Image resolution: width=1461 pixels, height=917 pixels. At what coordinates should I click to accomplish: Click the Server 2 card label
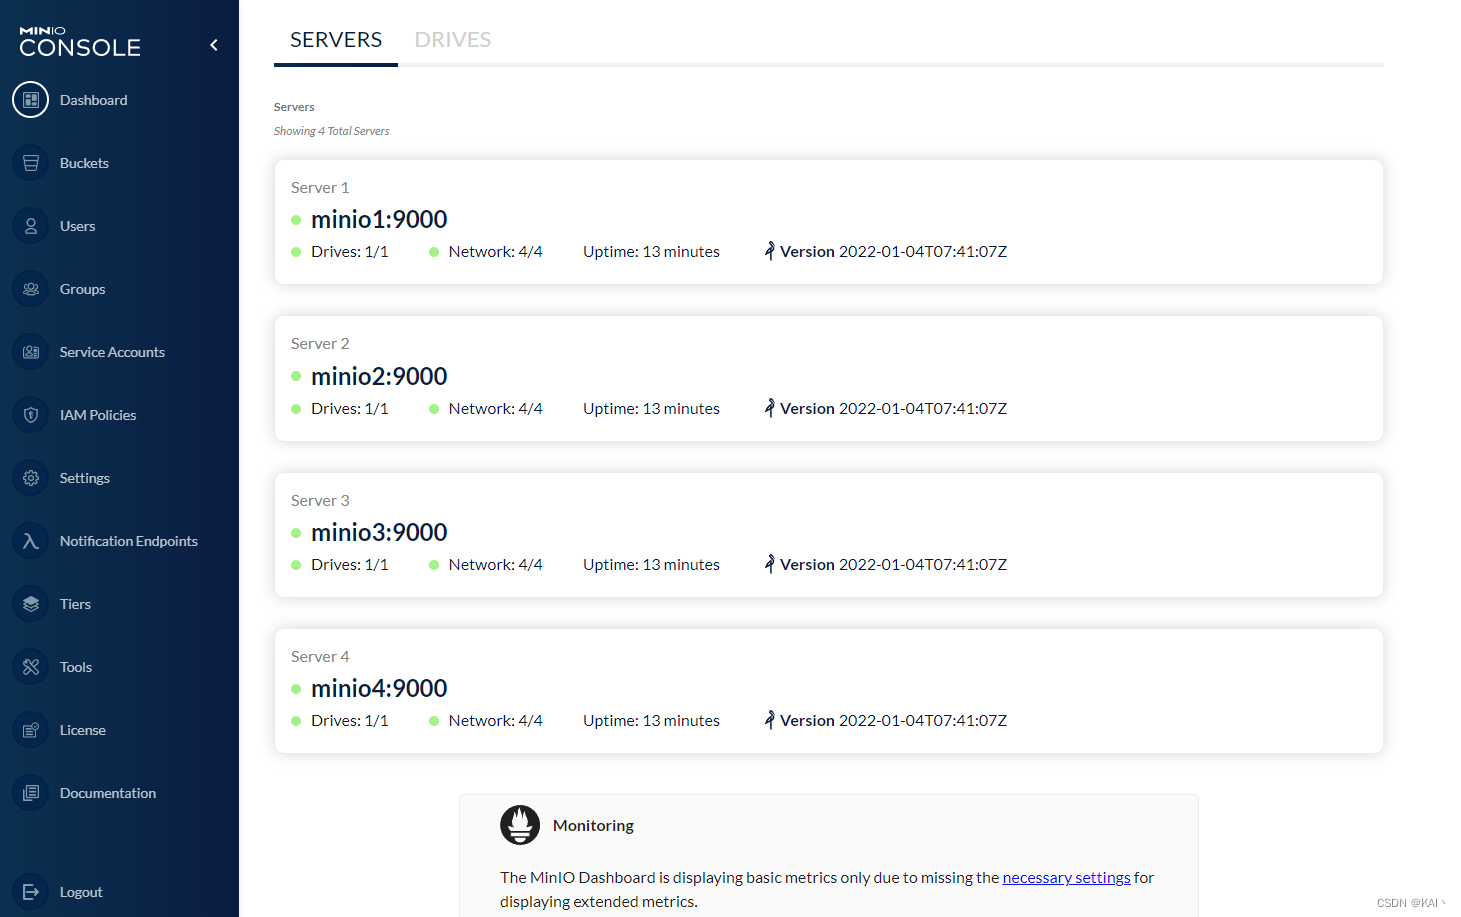pos(320,343)
